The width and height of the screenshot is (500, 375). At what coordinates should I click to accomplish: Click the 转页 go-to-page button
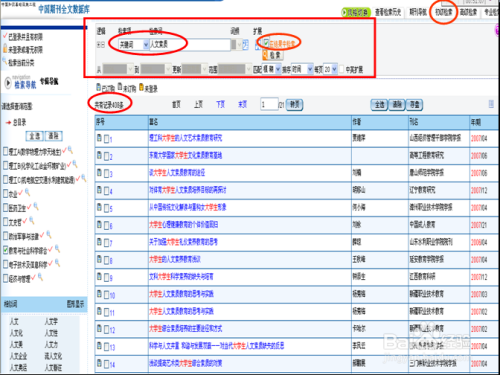click(294, 105)
